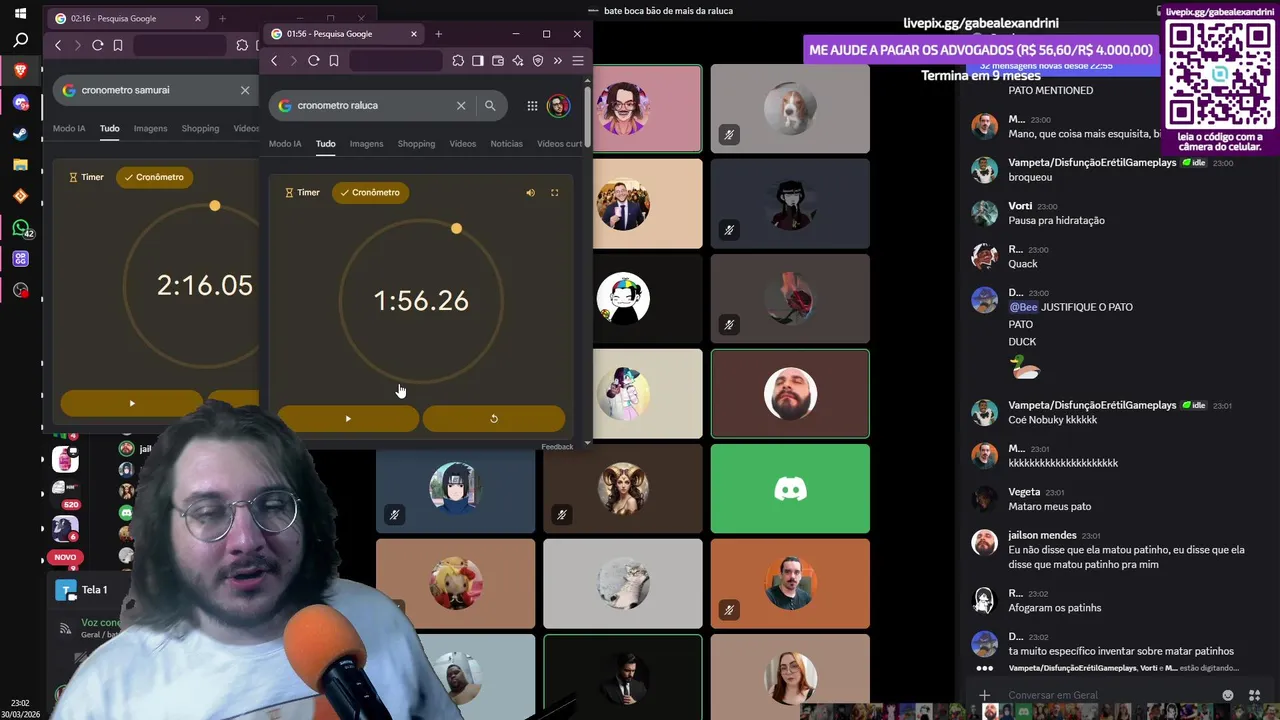Open Google account avatar menu
1280x720 pixels.
[558, 105]
